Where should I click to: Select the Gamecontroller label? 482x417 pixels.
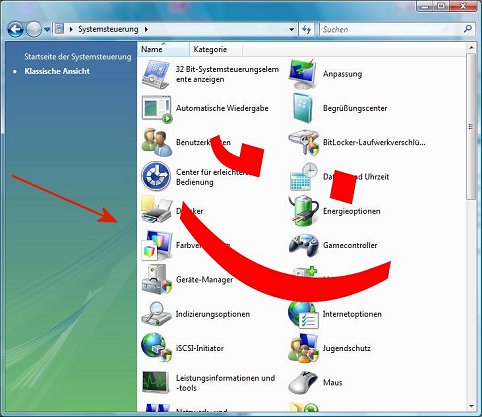pyautogui.click(x=350, y=245)
